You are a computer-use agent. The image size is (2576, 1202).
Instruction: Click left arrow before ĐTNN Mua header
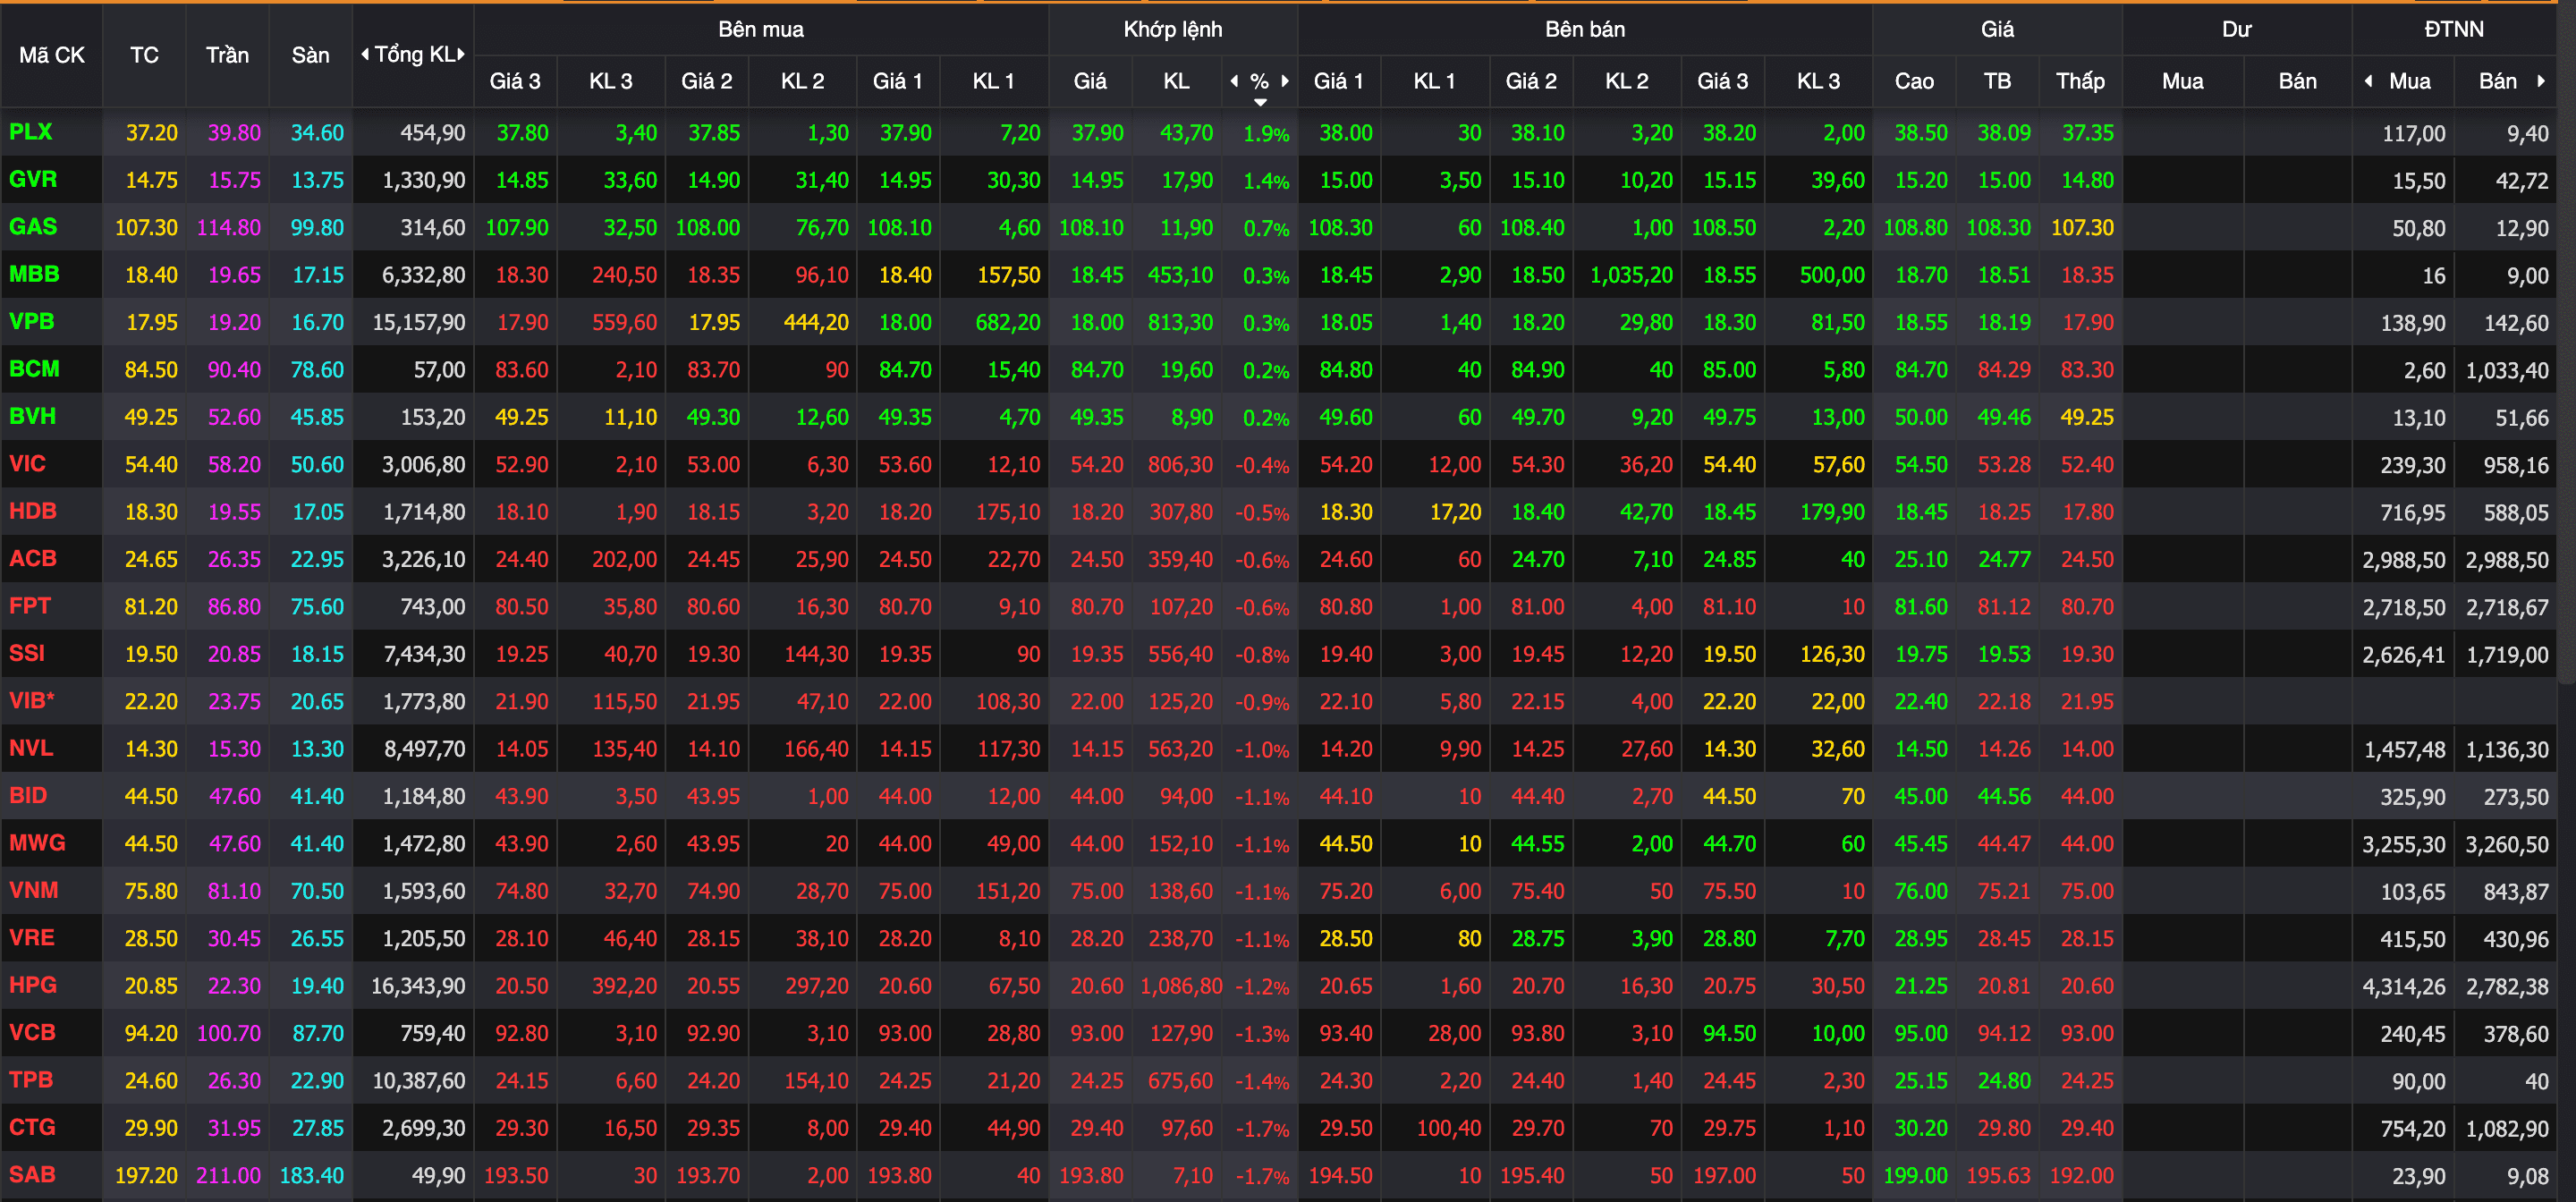pyautogui.click(x=2368, y=81)
